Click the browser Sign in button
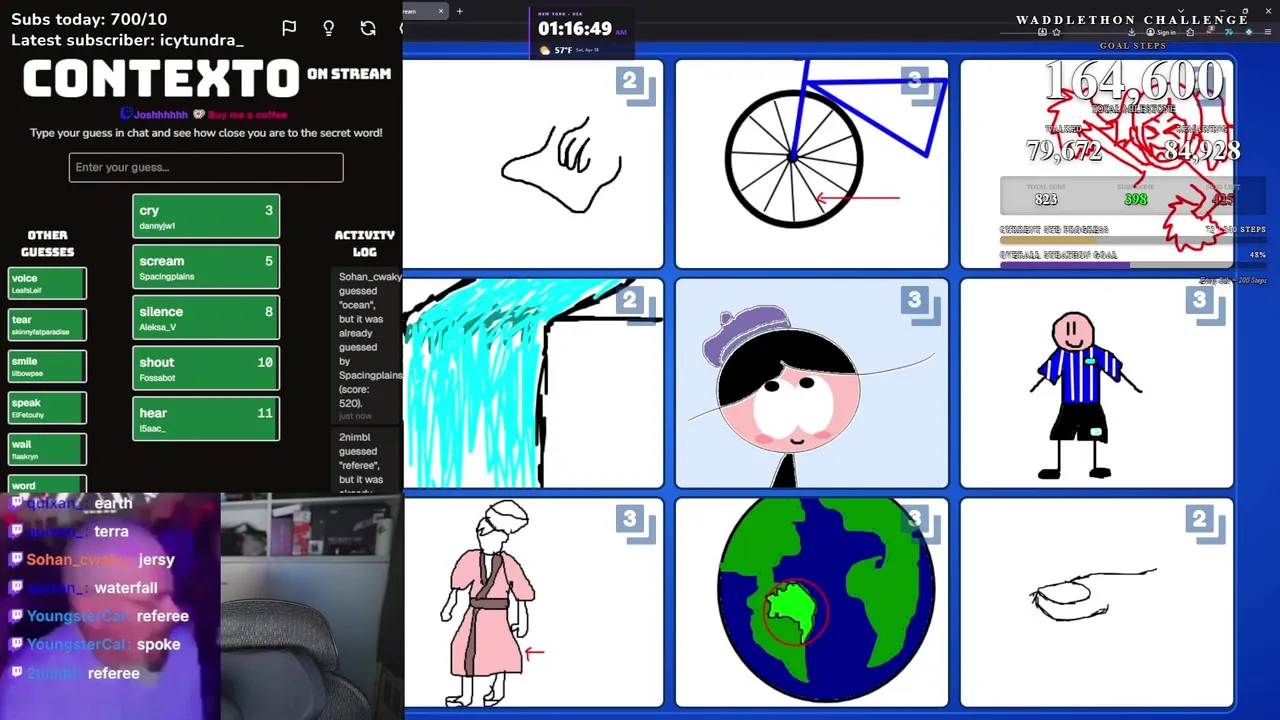This screenshot has height=720, width=1280. tap(1163, 32)
